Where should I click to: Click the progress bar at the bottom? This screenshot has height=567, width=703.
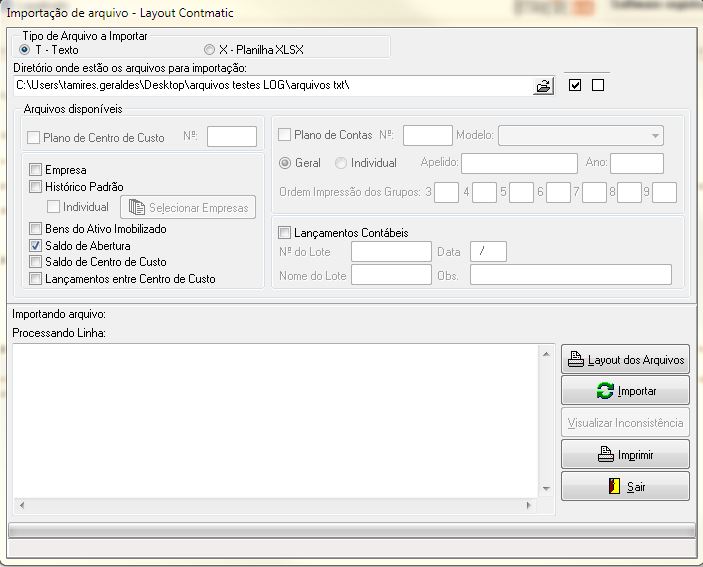click(351, 530)
